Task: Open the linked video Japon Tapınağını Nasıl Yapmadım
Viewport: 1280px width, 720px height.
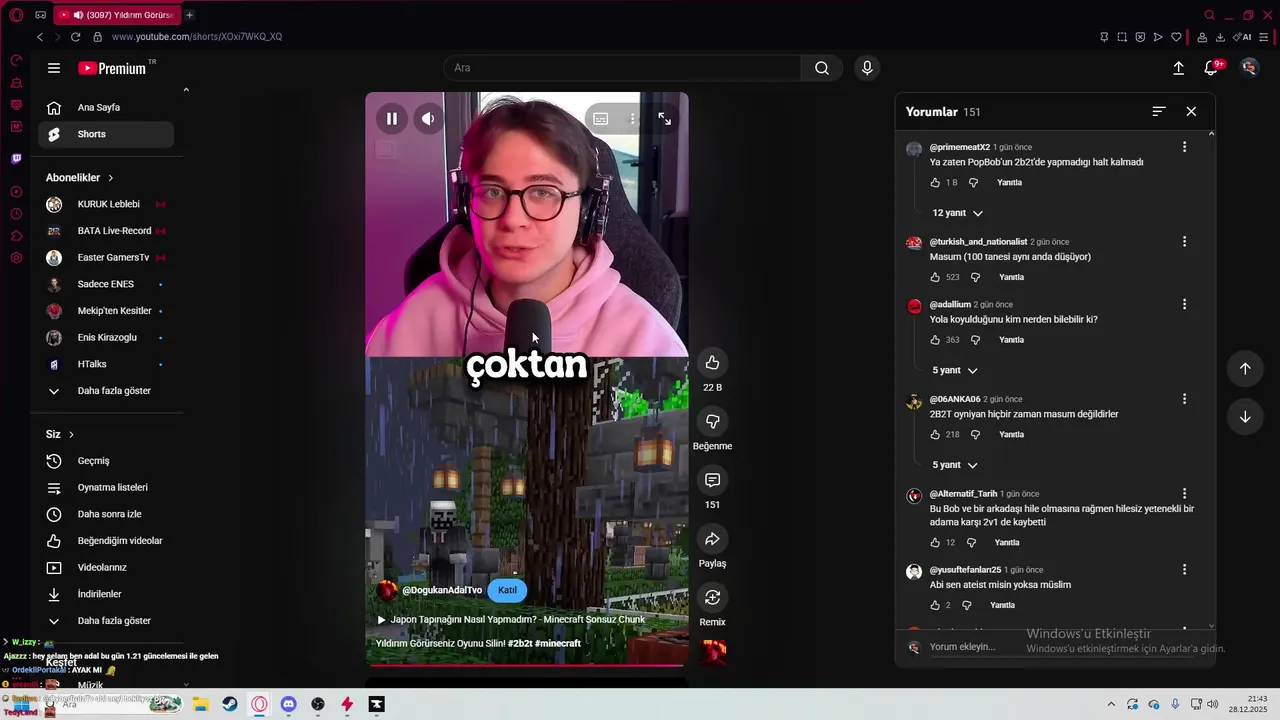Action: click(511, 620)
